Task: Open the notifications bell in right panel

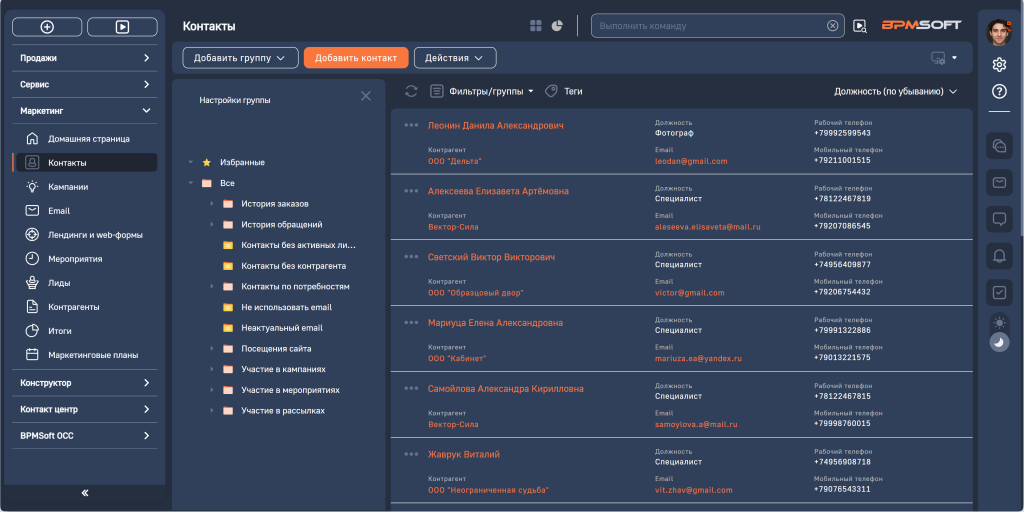Action: tap(998, 256)
